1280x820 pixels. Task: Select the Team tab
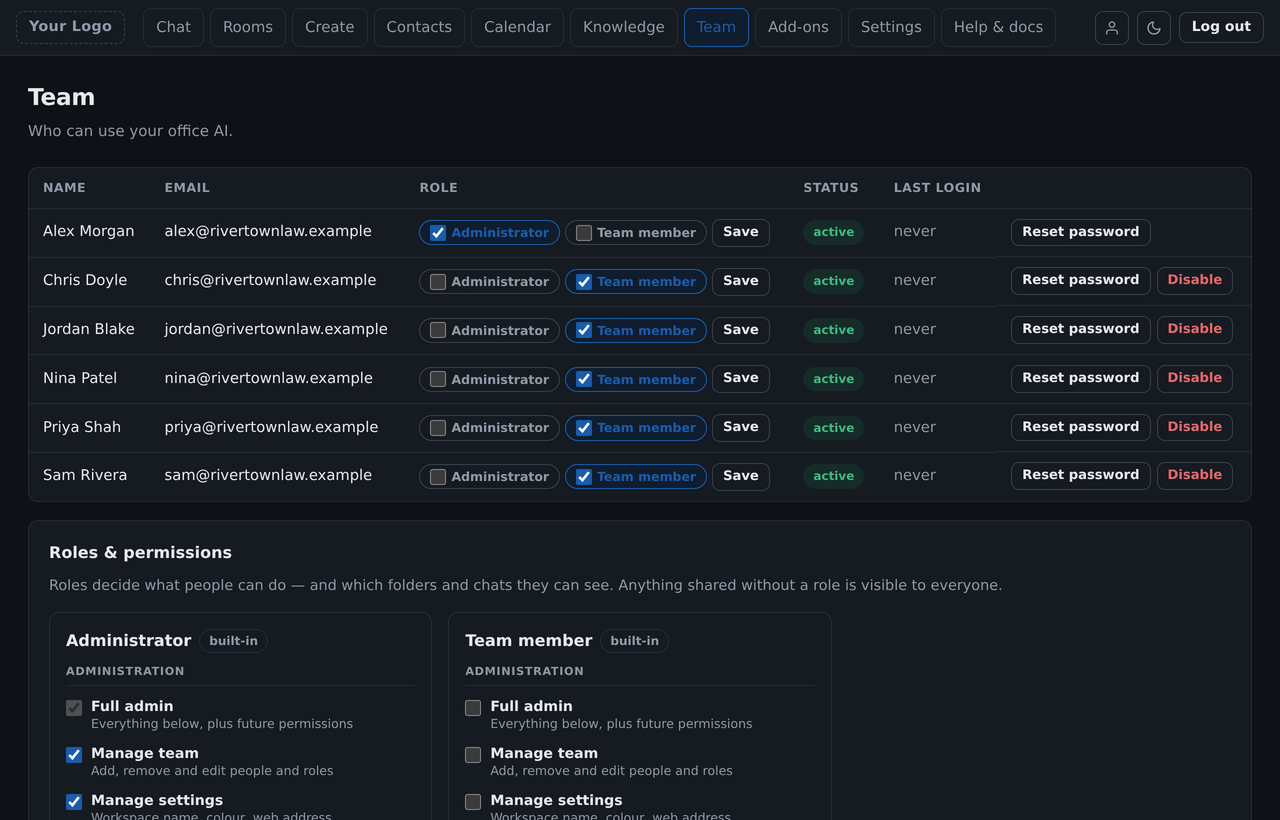click(x=716, y=27)
